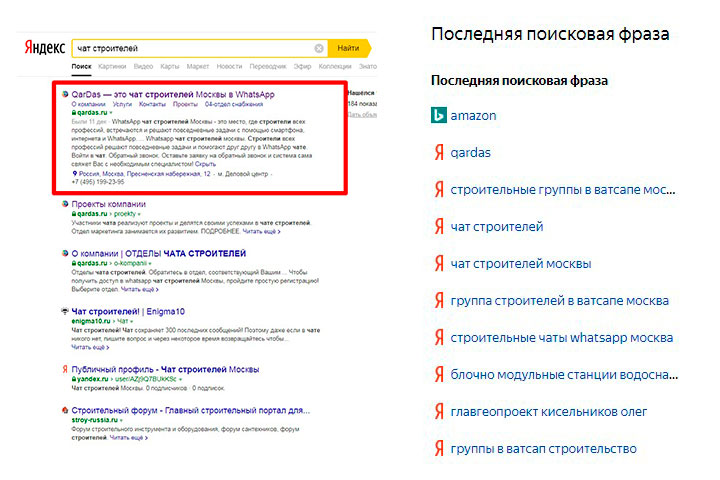Expand the arrow after qardas.ru › o-kompanii
The image size is (720, 480).
150,264
